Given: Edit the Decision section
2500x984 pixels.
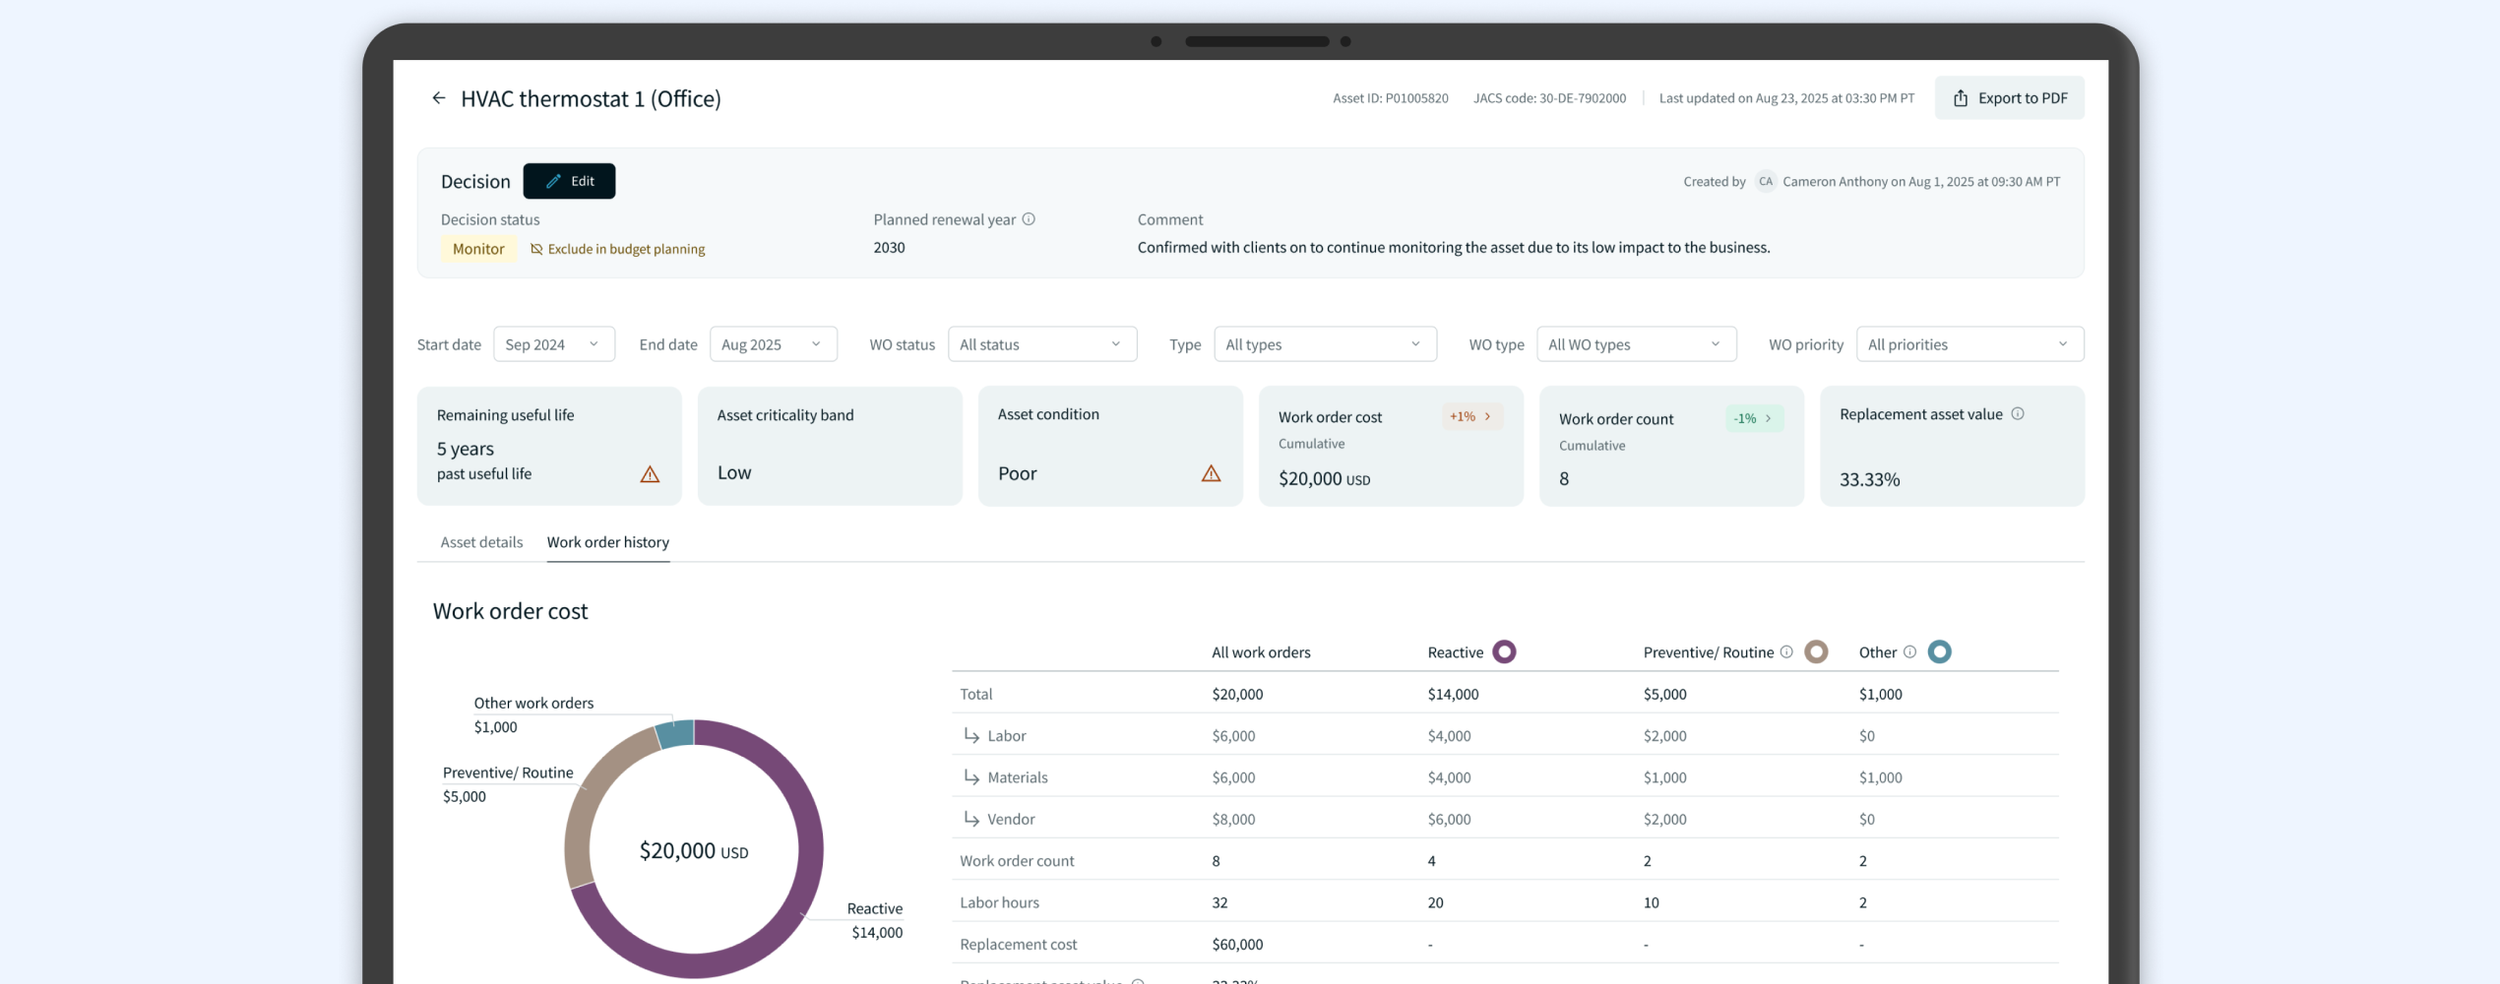Looking at the screenshot, I should (569, 181).
